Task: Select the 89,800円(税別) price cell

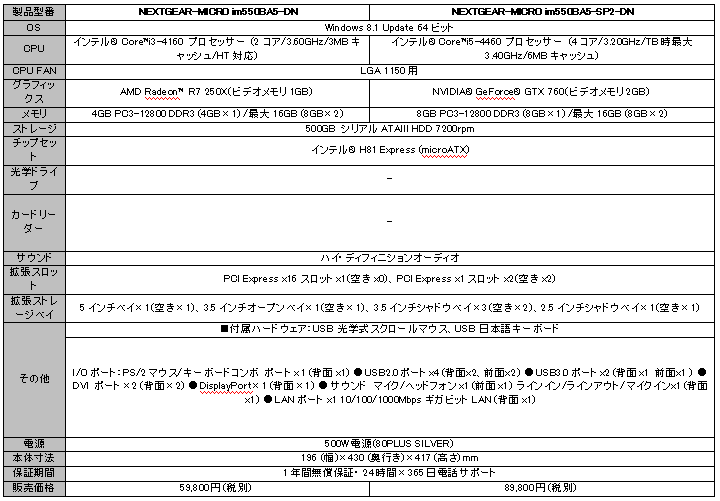Action: click(542, 488)
